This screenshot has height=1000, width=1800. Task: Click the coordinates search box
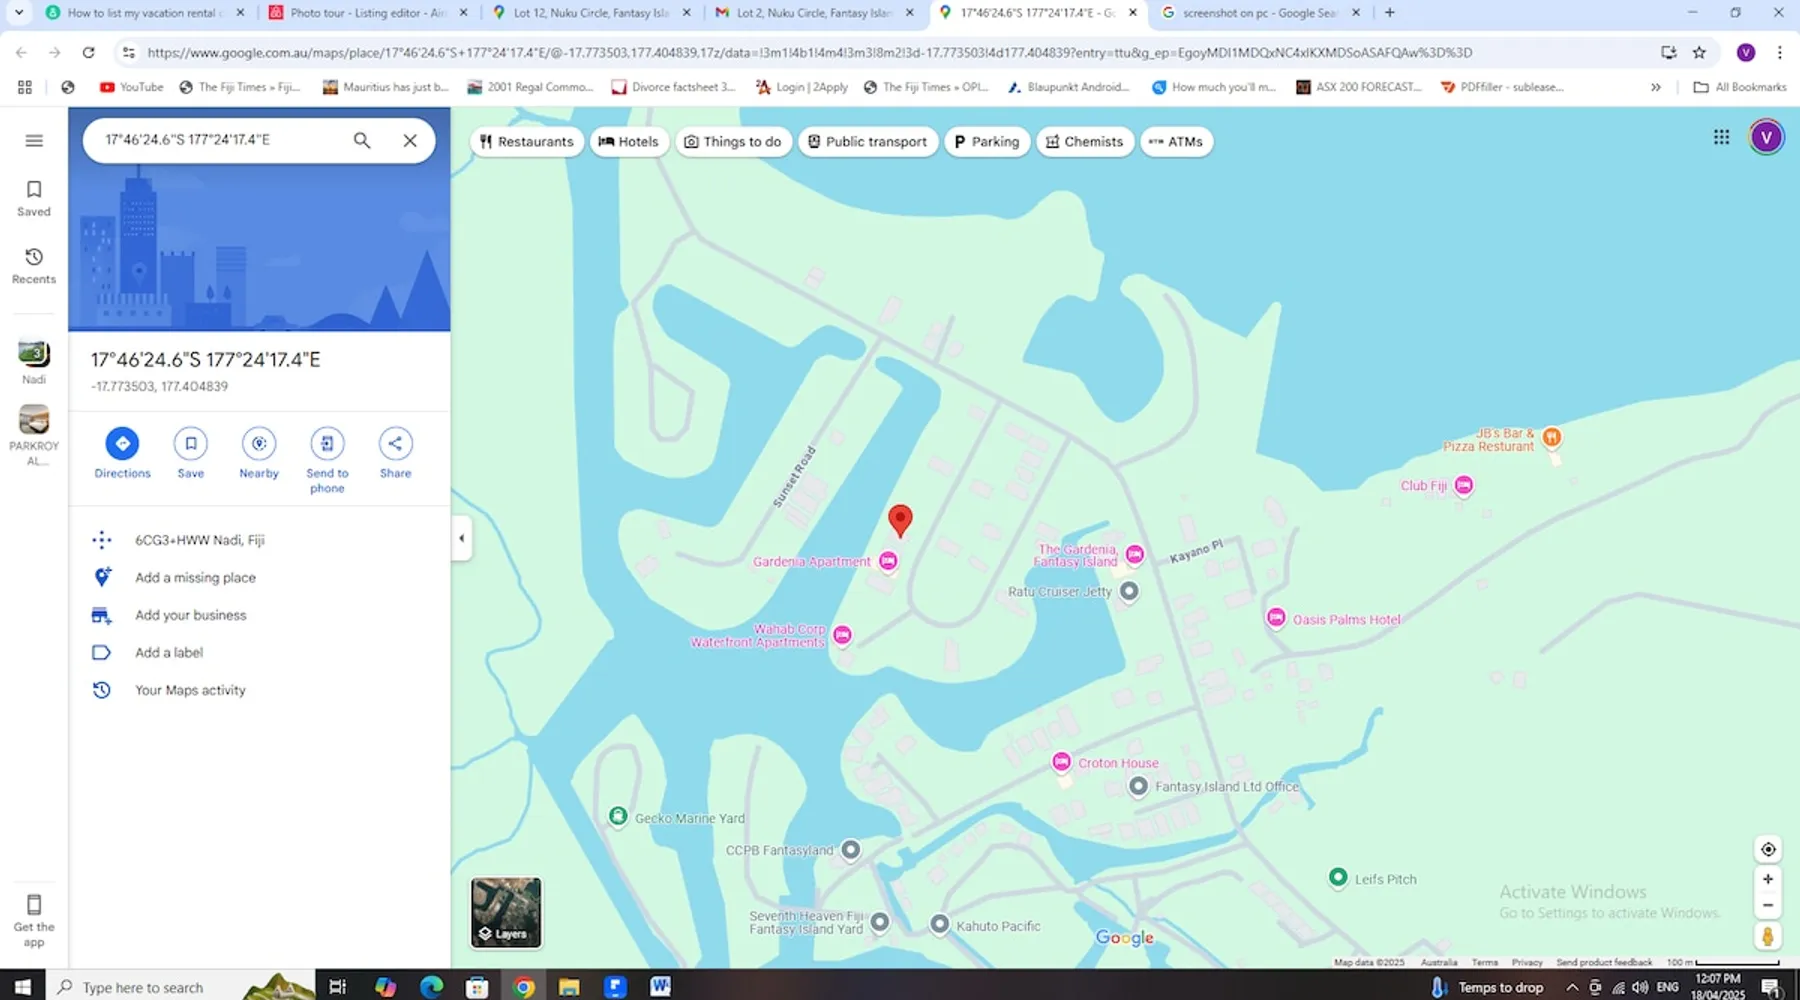(x=220, y=140)
